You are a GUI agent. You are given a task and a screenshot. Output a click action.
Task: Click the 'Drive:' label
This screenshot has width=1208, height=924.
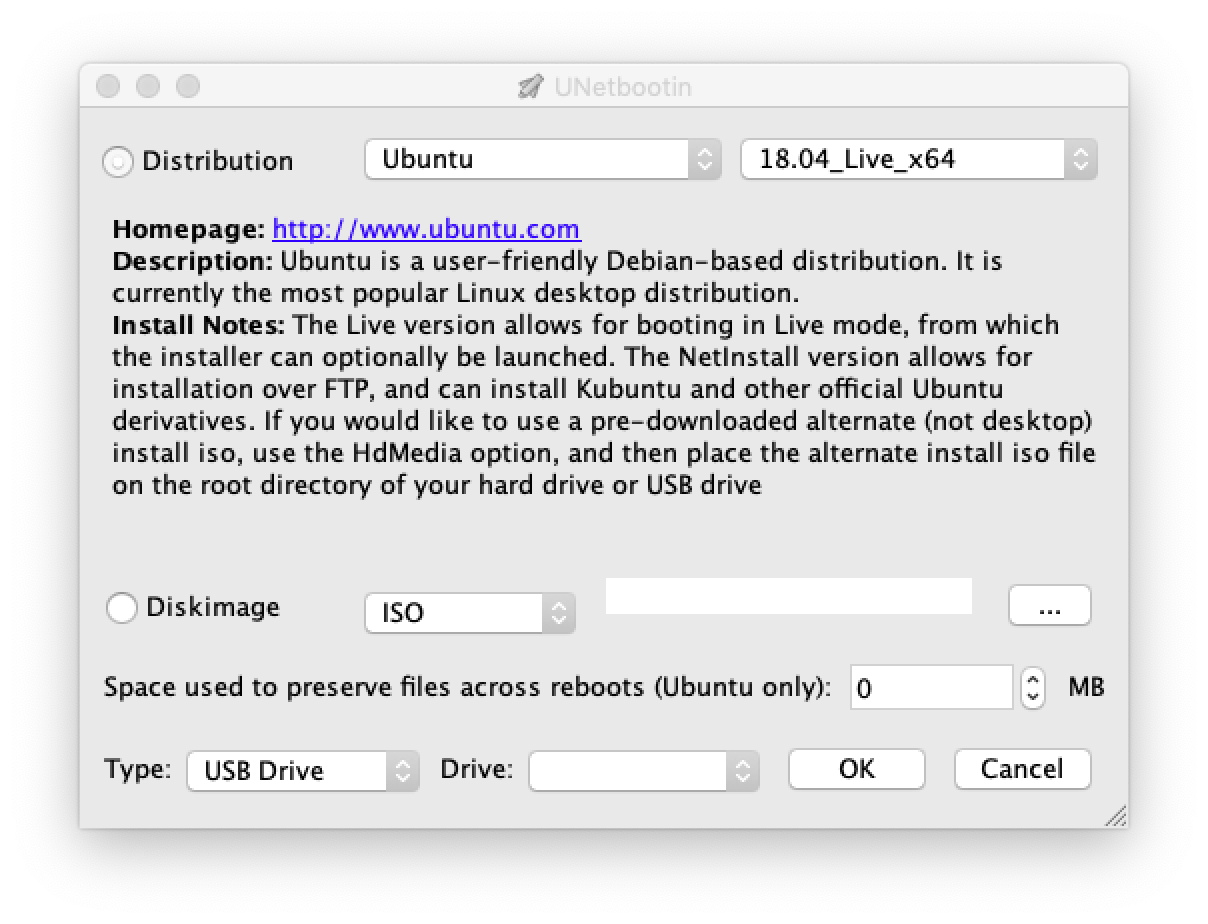pyautogui.click(x=477, y=770)
